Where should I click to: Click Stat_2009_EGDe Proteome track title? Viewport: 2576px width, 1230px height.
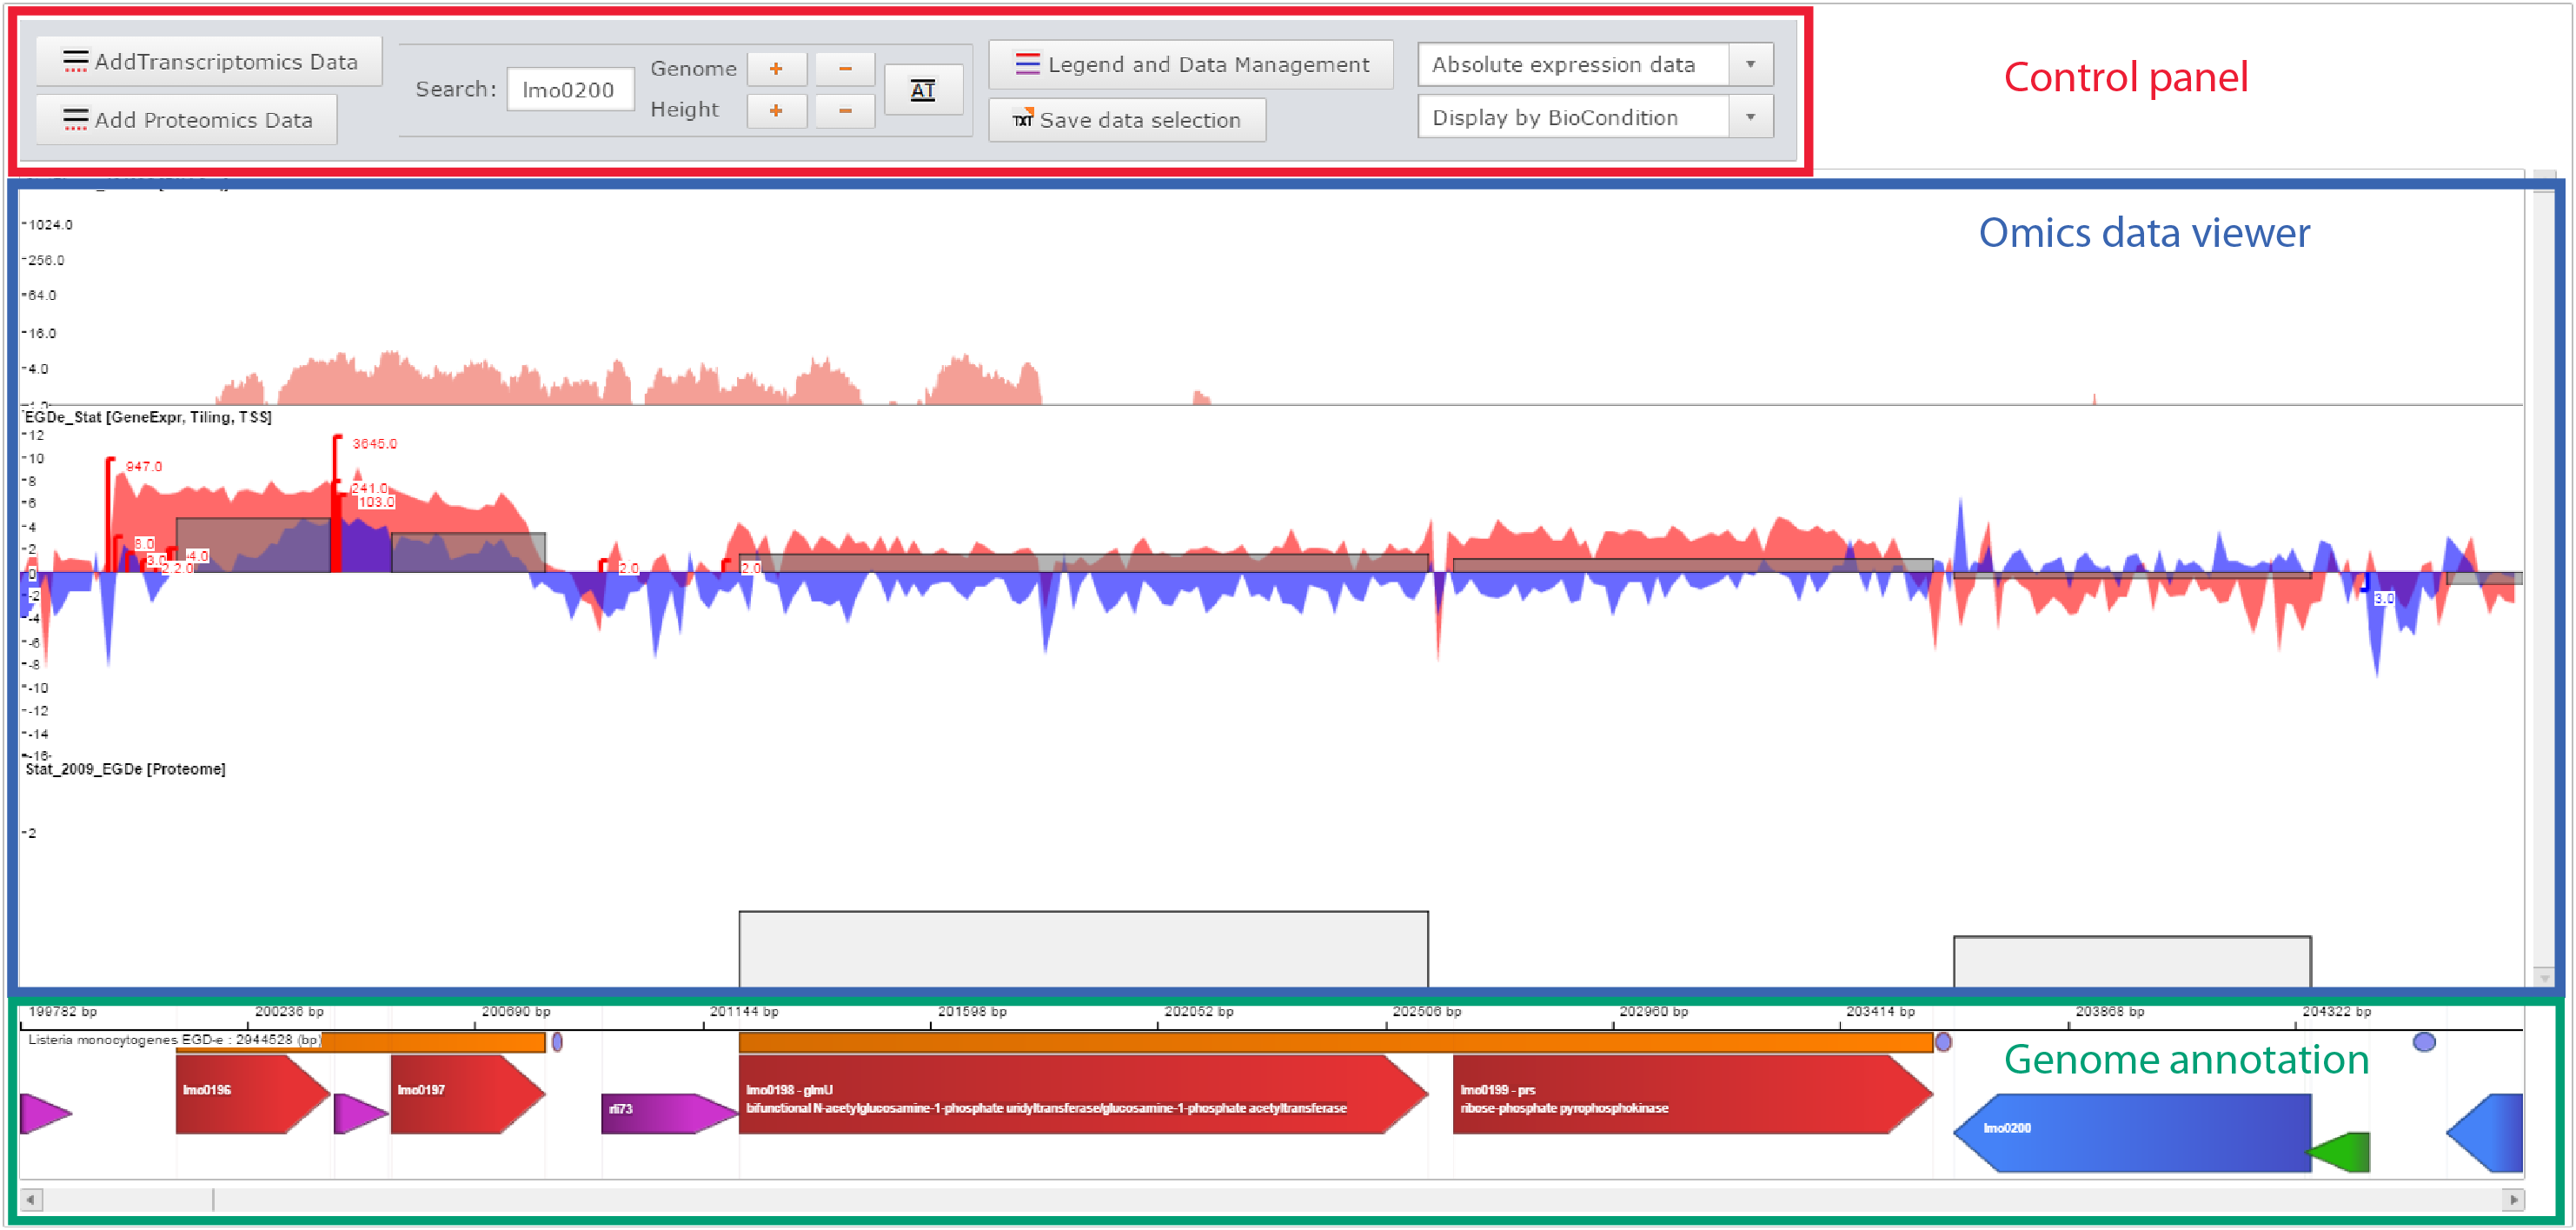tap(125, 769)
